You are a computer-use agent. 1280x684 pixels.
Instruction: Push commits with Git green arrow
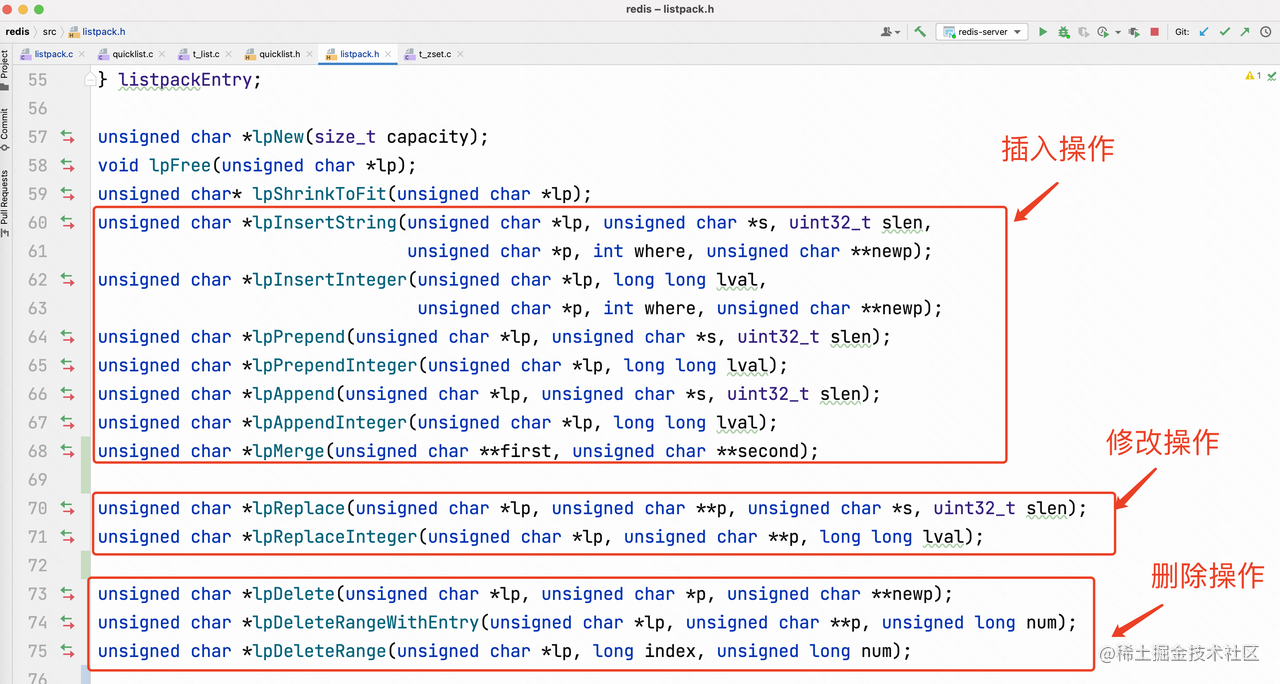click(x=1245, y=32)
